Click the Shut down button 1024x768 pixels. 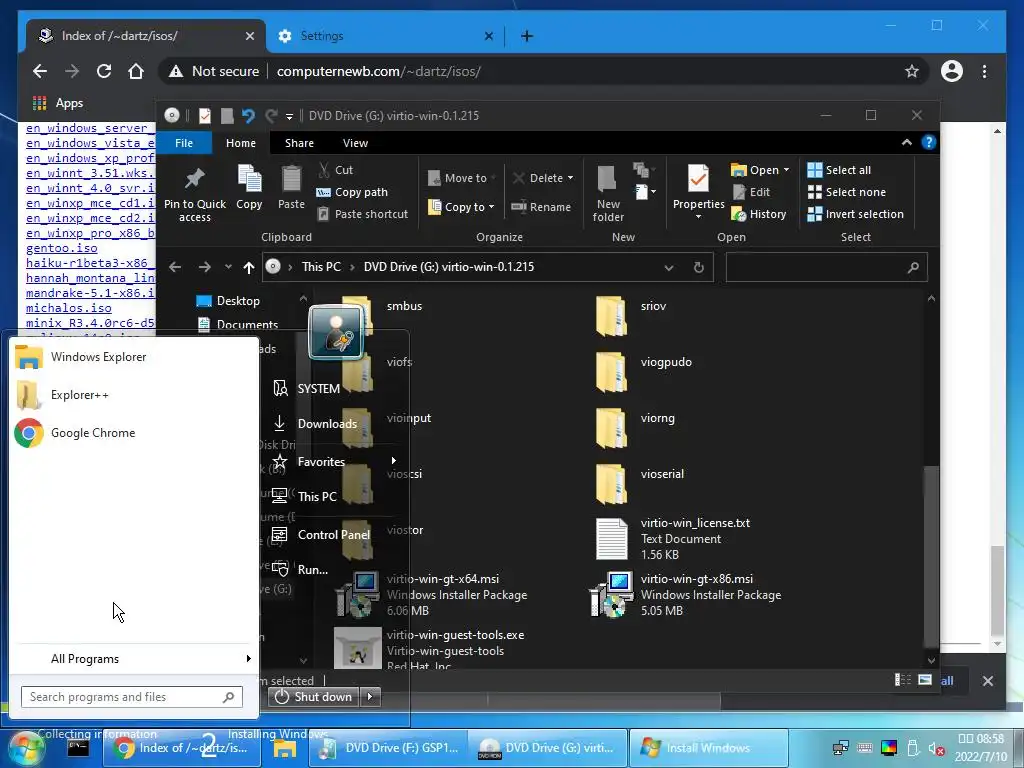pos(314,697)
